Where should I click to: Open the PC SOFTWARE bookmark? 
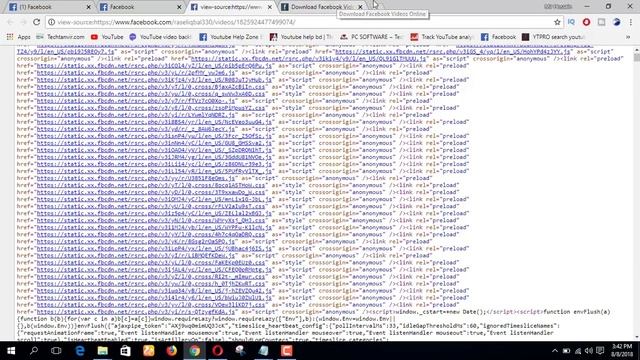tap(371, 37)
